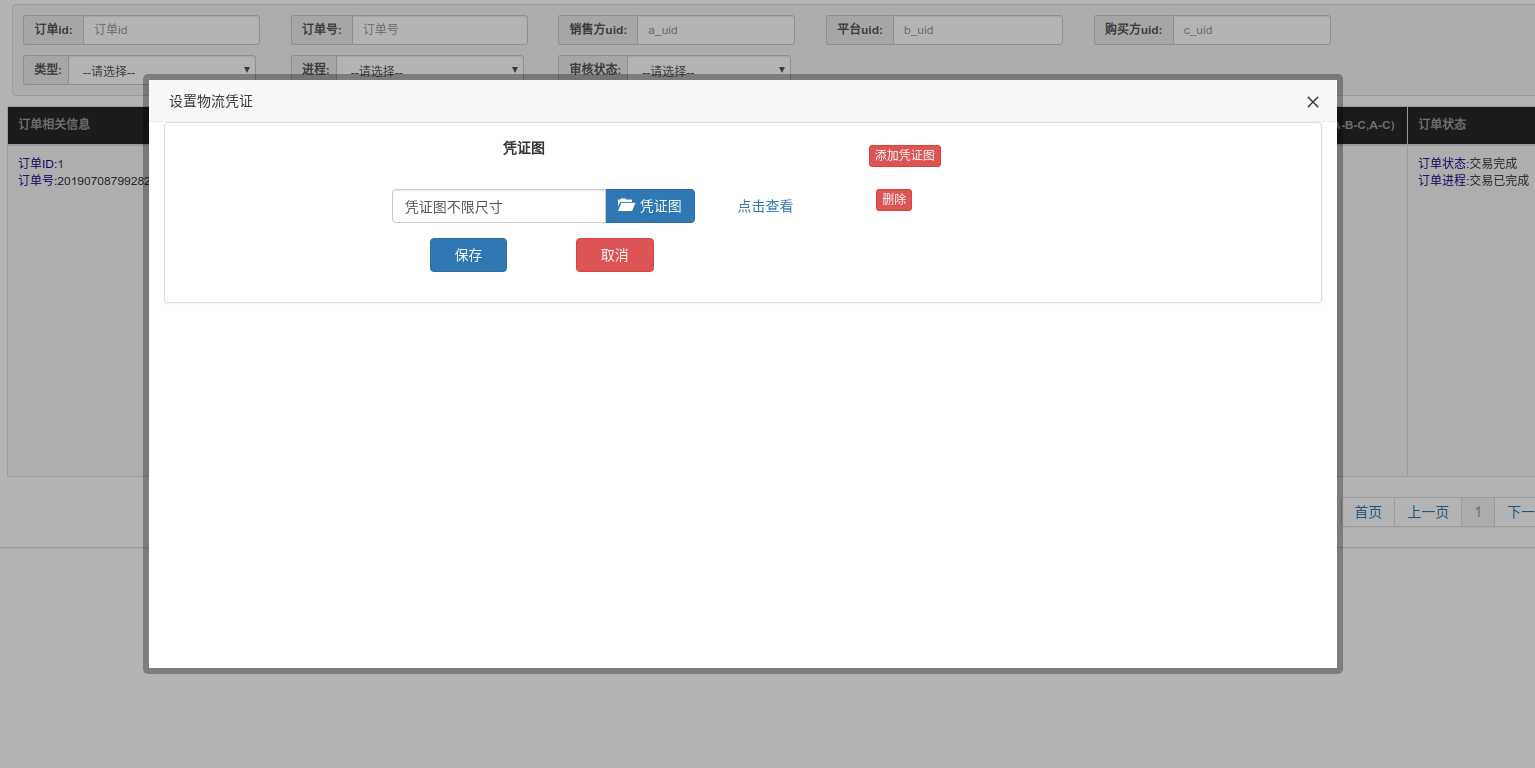Click the 订单进程:交易已完成 text
The width and height of the screenshot is (1535, 768).
coord(1473,180)
